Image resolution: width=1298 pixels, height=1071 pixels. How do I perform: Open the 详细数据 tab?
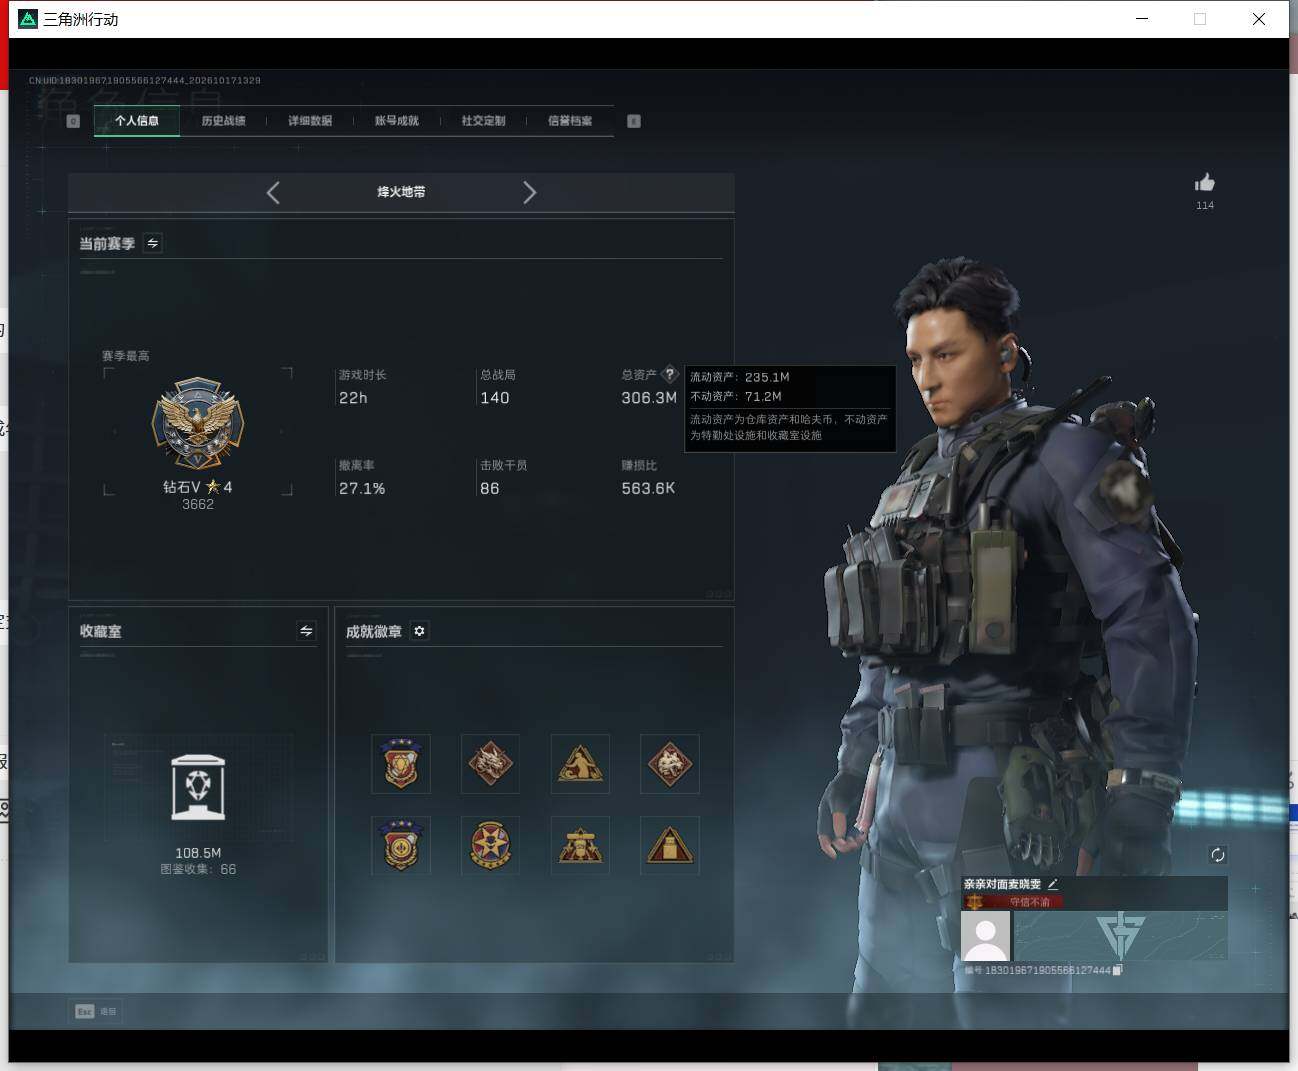[310, 121]
